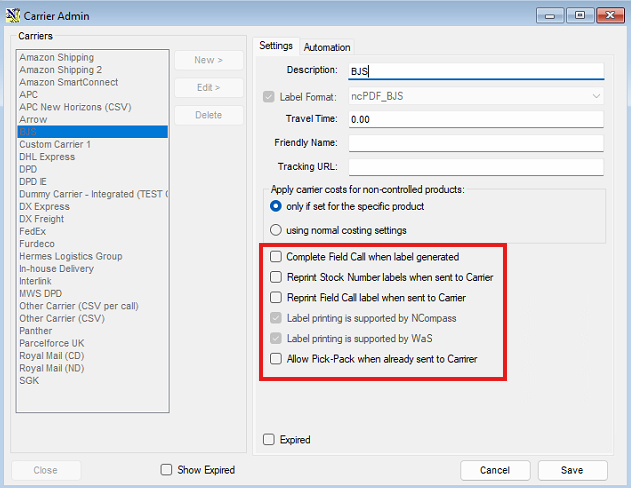Click the Tracking URL field
Image resolution: width=631 pixels, height=488 pixels.
tap(476, 167)
